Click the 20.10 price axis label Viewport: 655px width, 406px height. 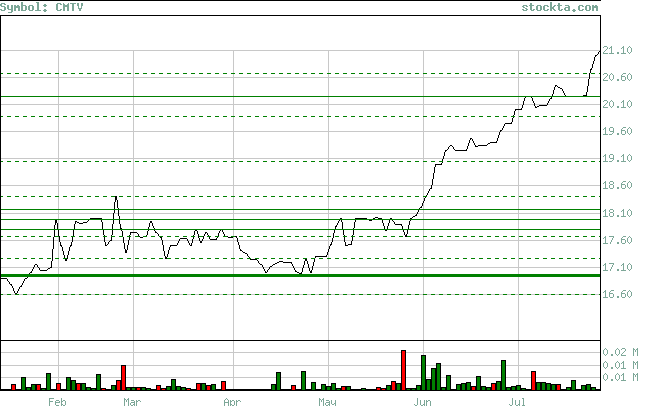click(617, 104)
